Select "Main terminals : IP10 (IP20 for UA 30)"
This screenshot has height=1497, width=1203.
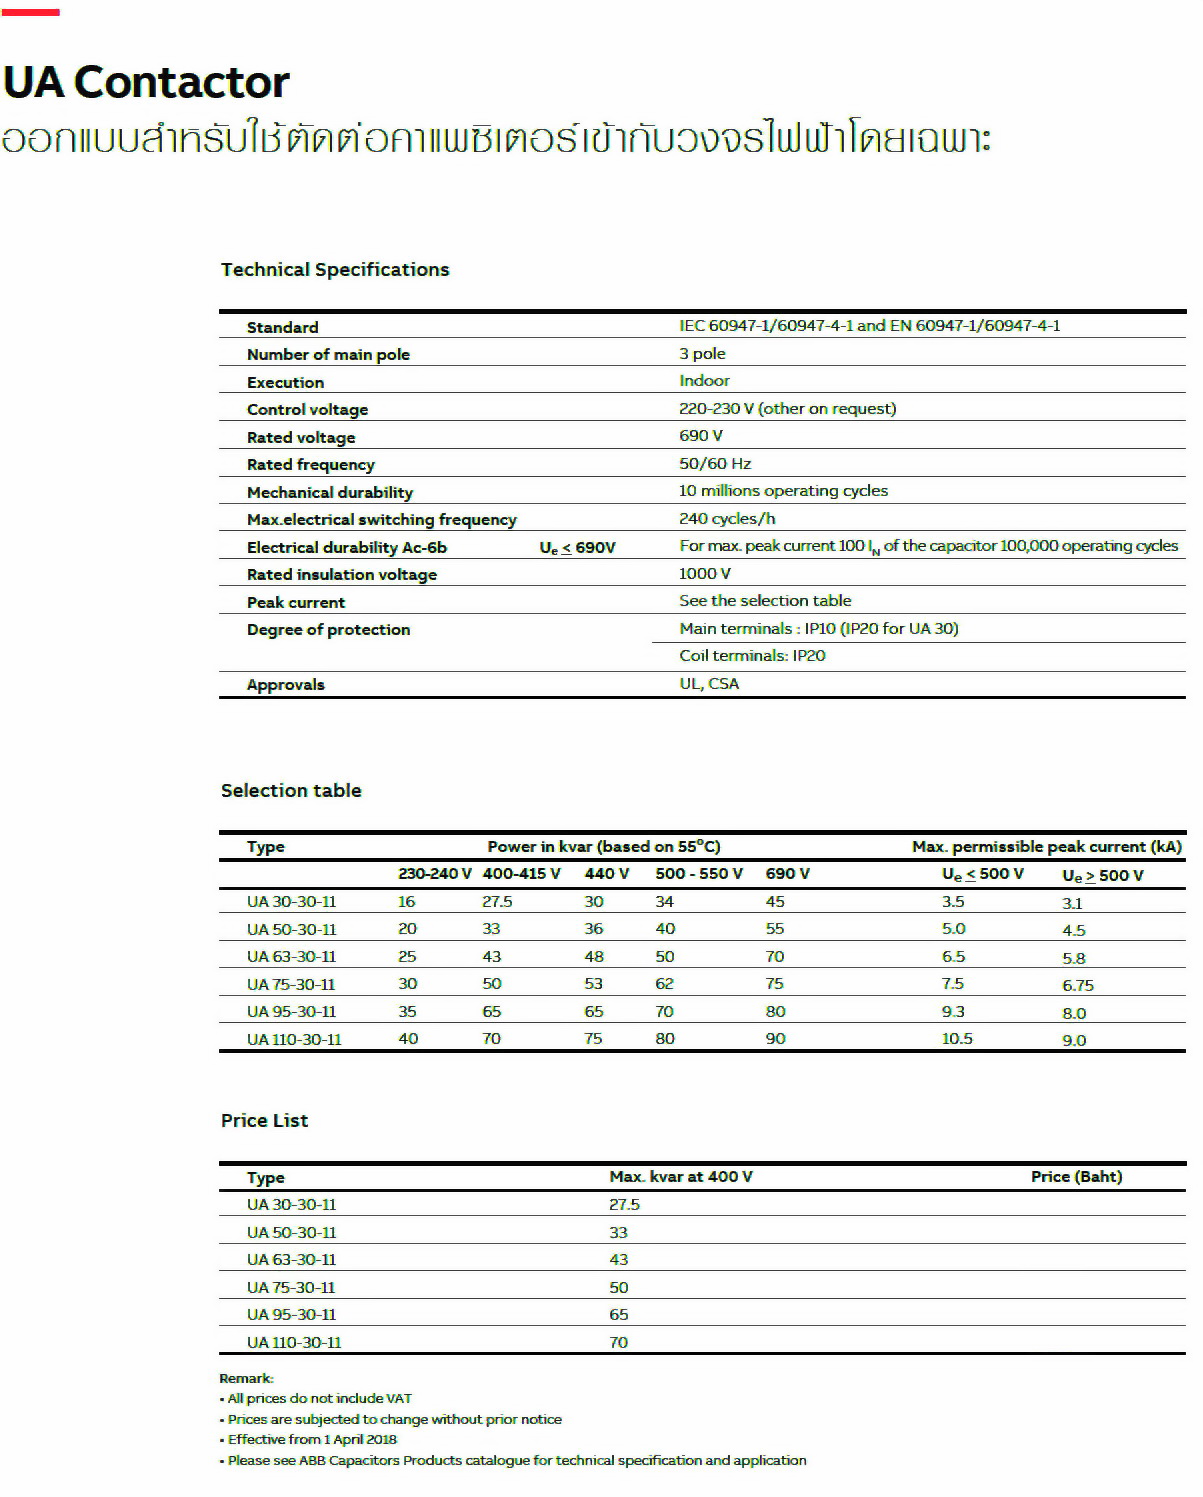[x=819, y=628]
